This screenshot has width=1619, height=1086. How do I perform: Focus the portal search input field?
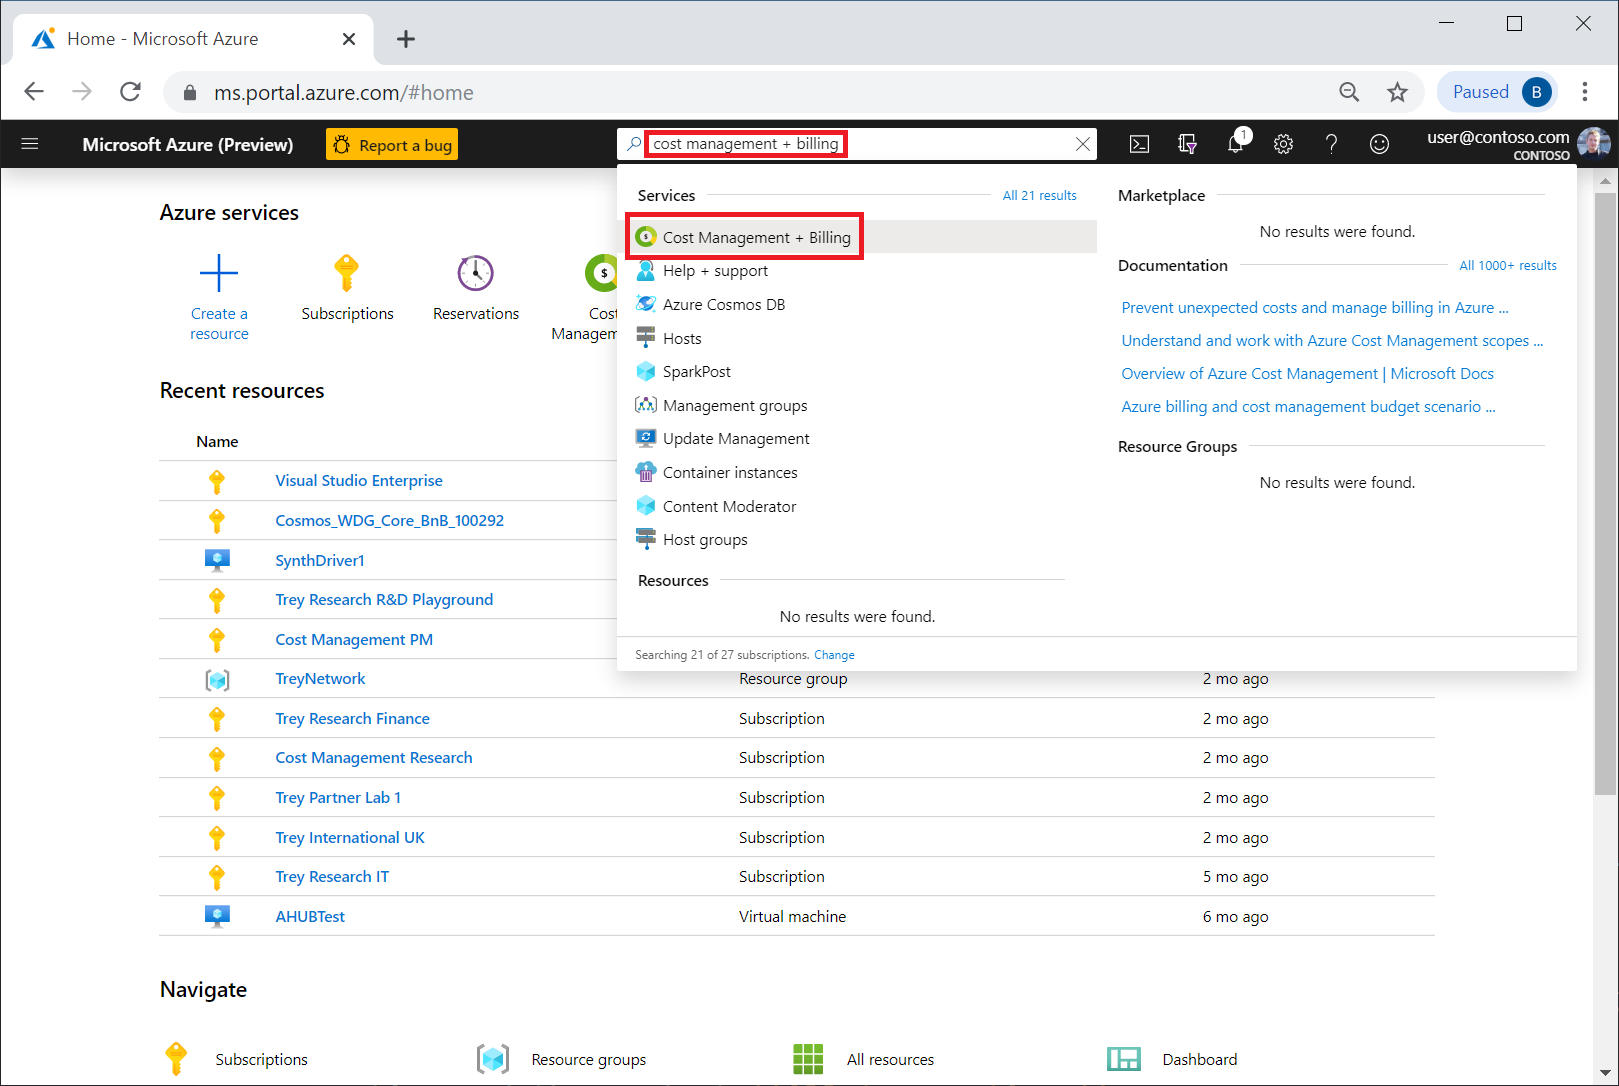point(857,144)
